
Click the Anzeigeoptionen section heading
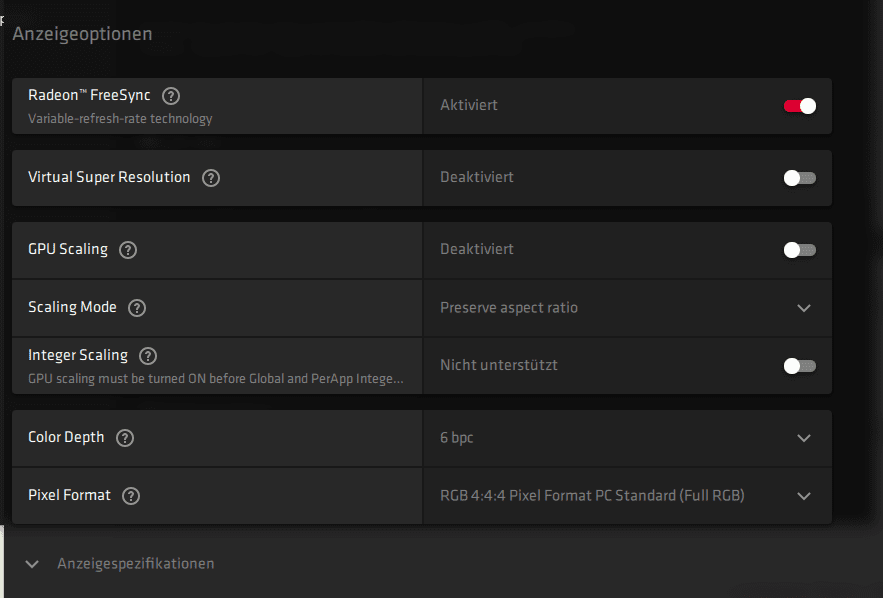(82, 34)
